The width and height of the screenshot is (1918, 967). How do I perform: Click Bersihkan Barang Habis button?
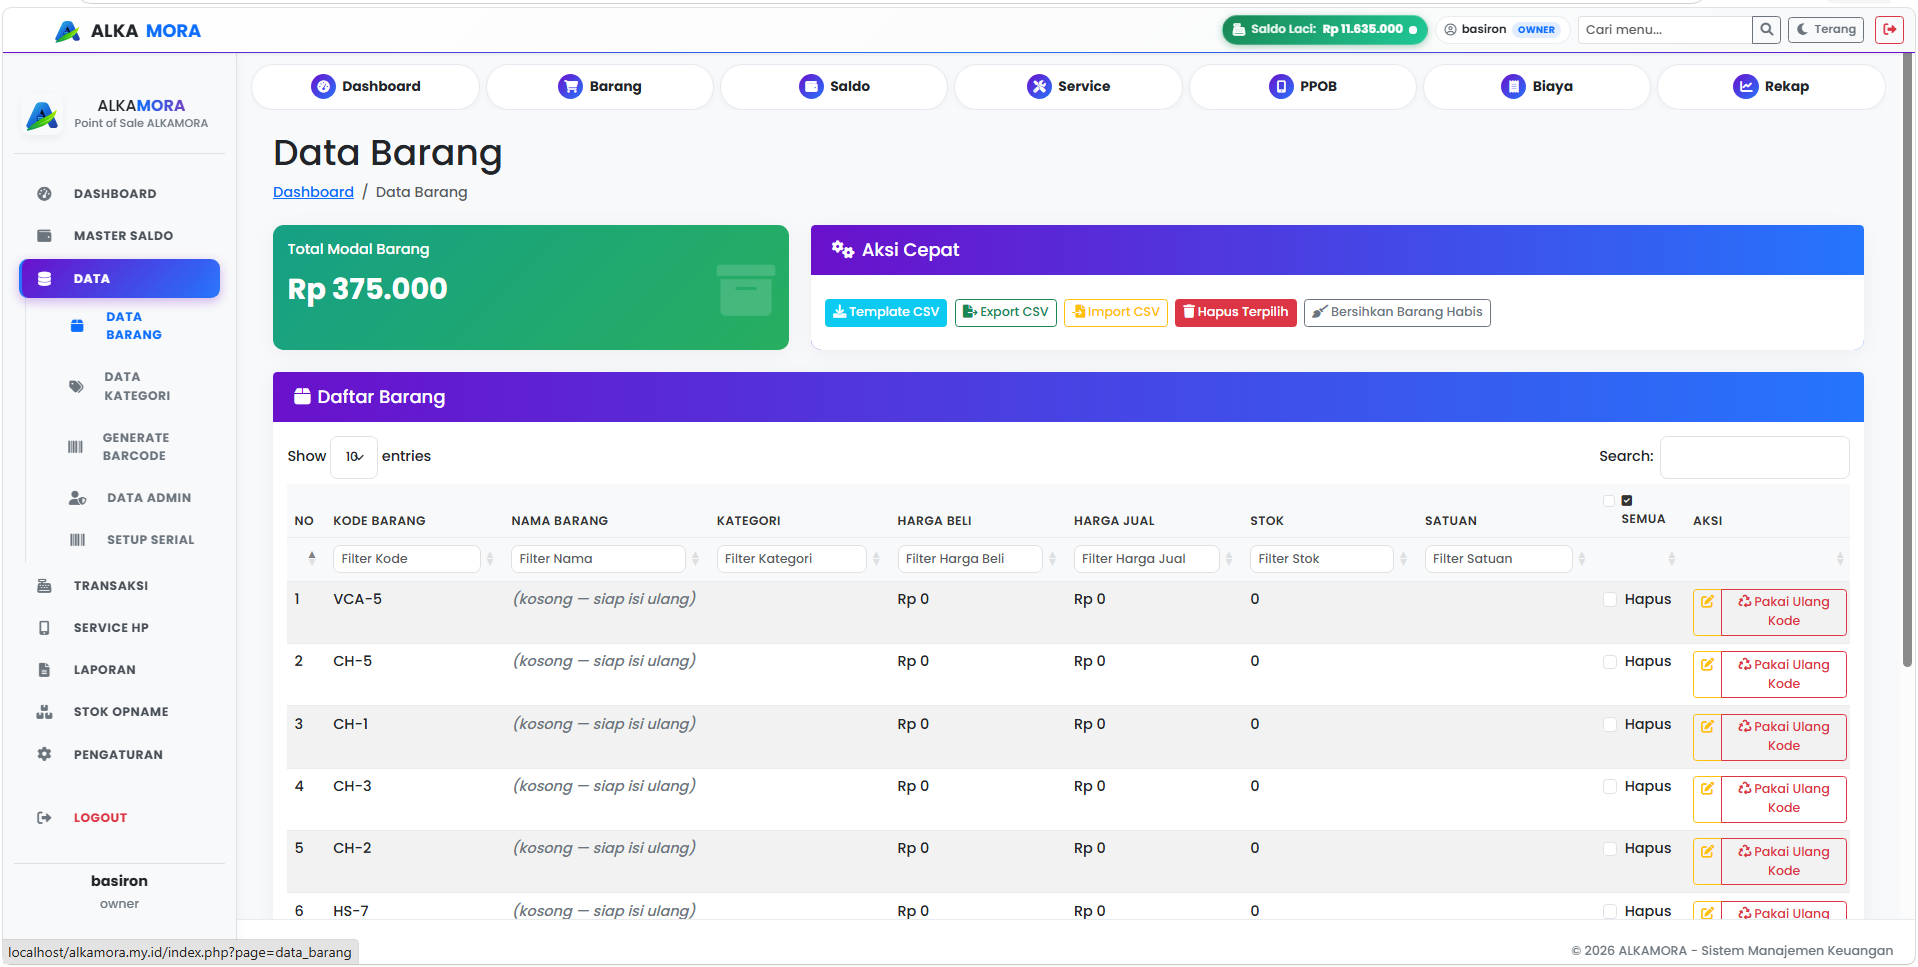tap(1396, 312)
